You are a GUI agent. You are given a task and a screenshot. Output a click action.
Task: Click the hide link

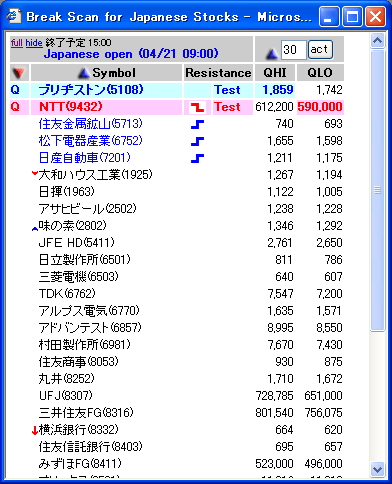point(34,43)
